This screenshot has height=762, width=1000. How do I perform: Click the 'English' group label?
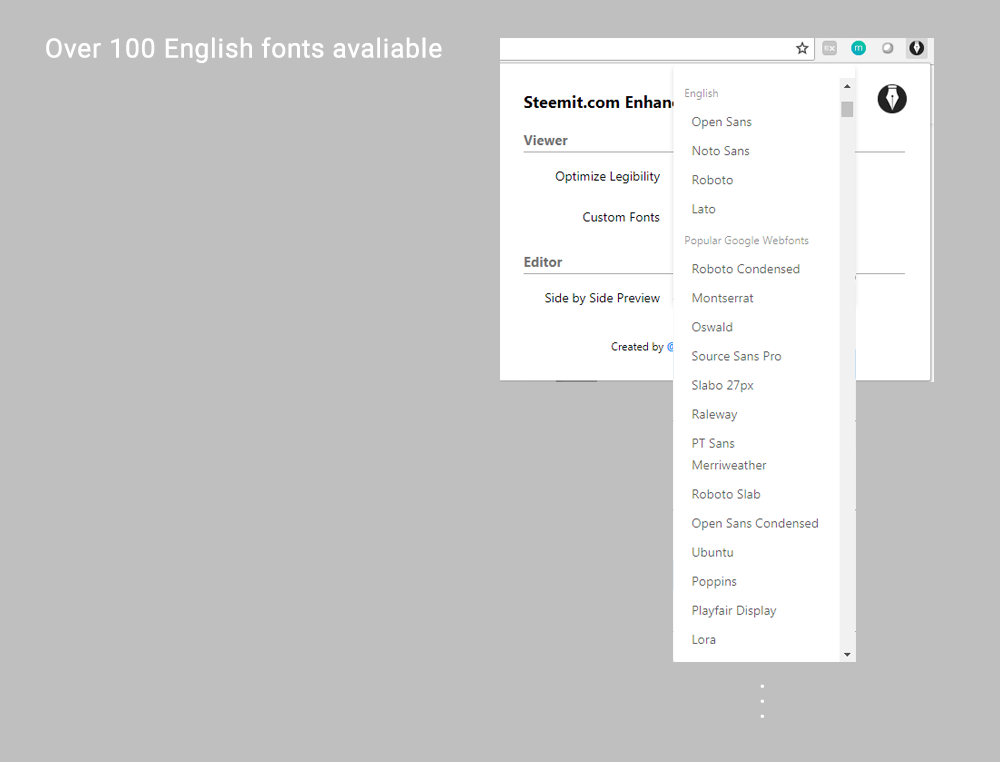point(701,93)
